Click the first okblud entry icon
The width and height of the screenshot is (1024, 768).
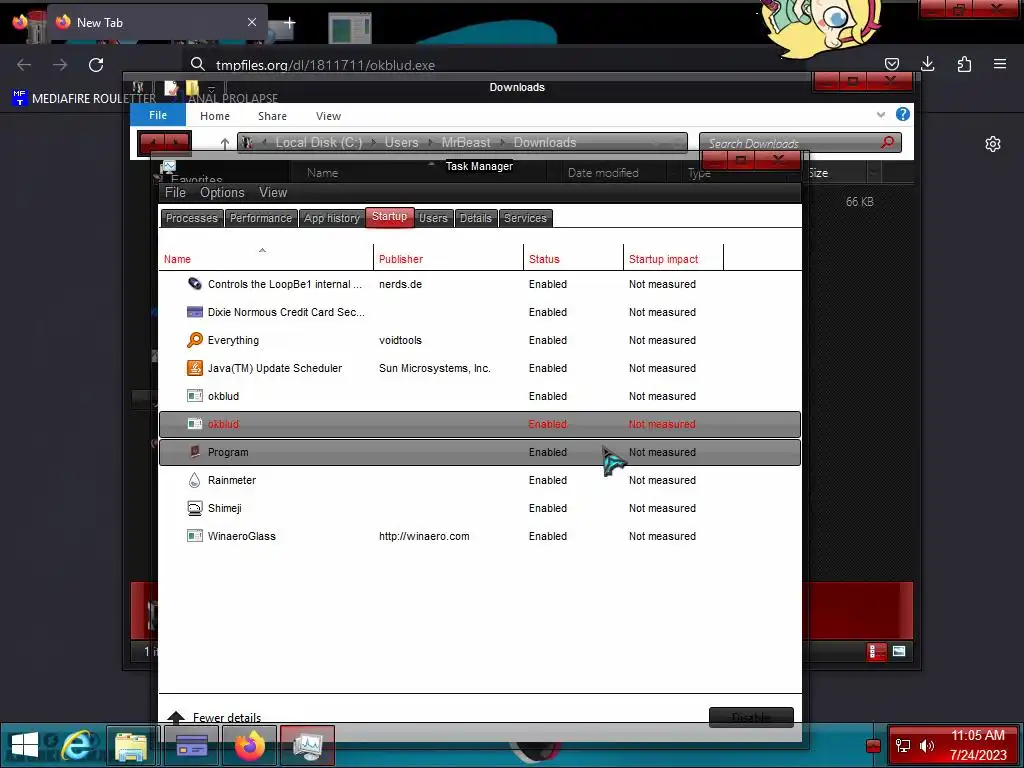195,396
